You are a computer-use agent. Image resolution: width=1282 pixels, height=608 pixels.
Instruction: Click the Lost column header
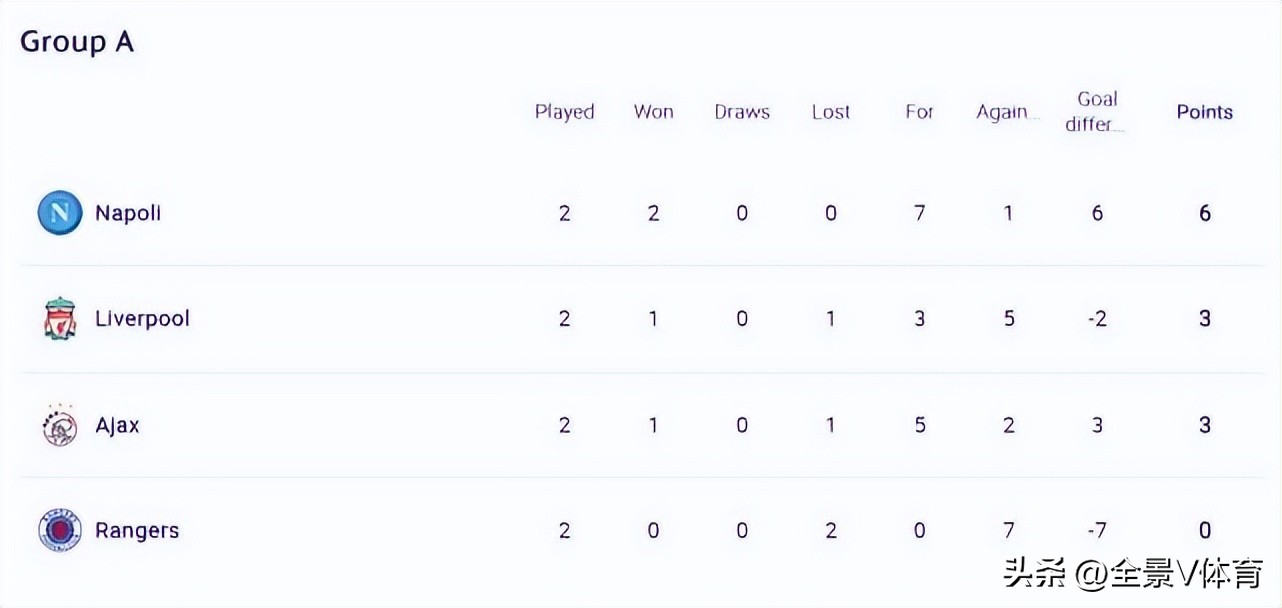click(x=831, y=112)
